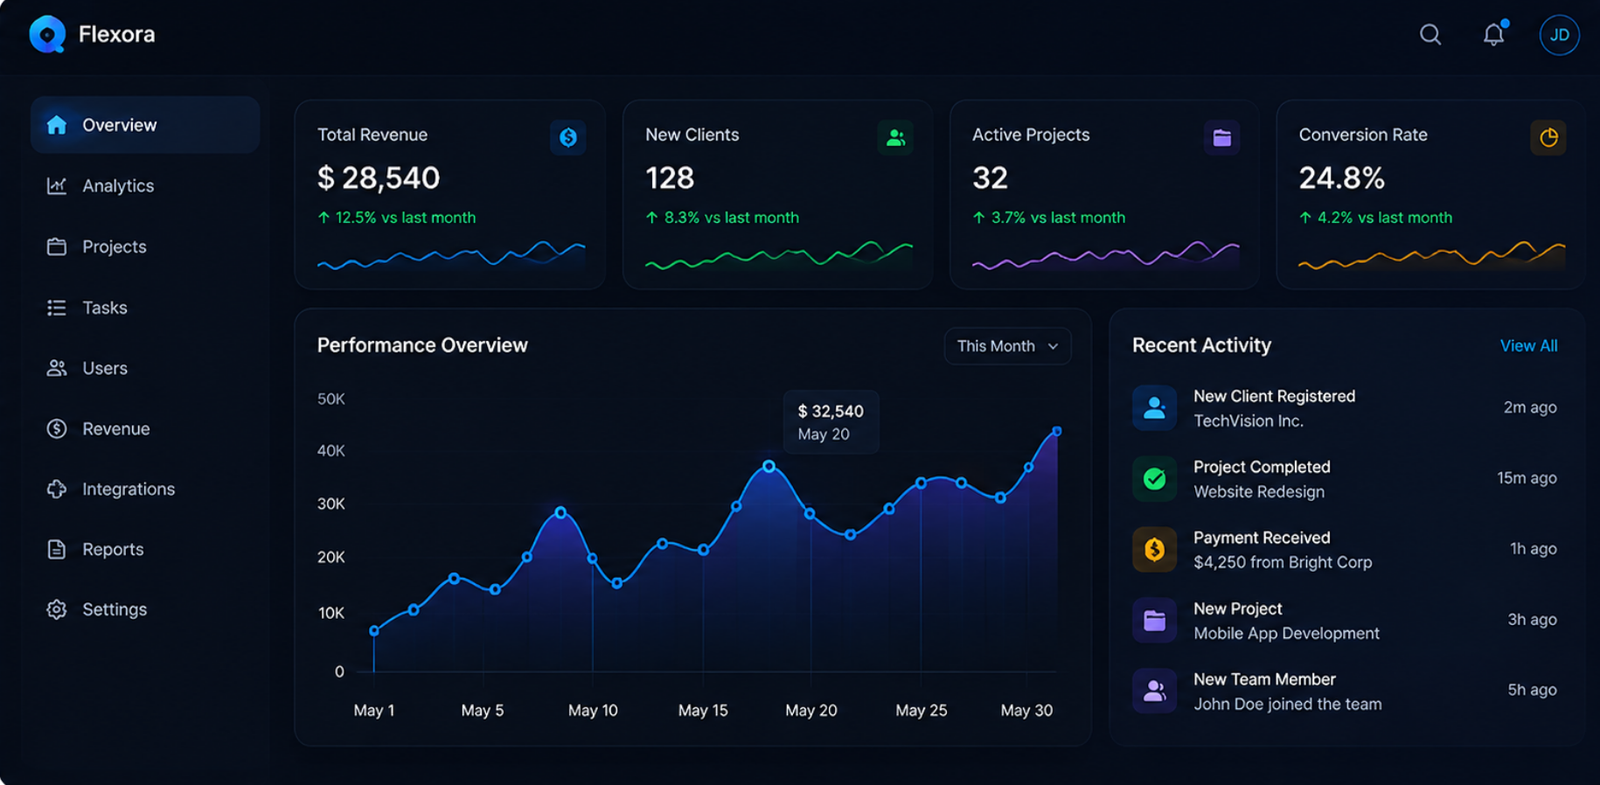This screenshot has height=785, width=1600.
Task: Go to Overview in the sidebar
Action: click(x=145, y=125)
